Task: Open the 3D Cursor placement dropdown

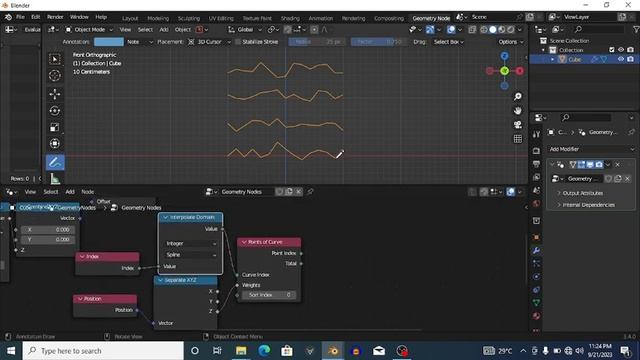Action: 210,42
